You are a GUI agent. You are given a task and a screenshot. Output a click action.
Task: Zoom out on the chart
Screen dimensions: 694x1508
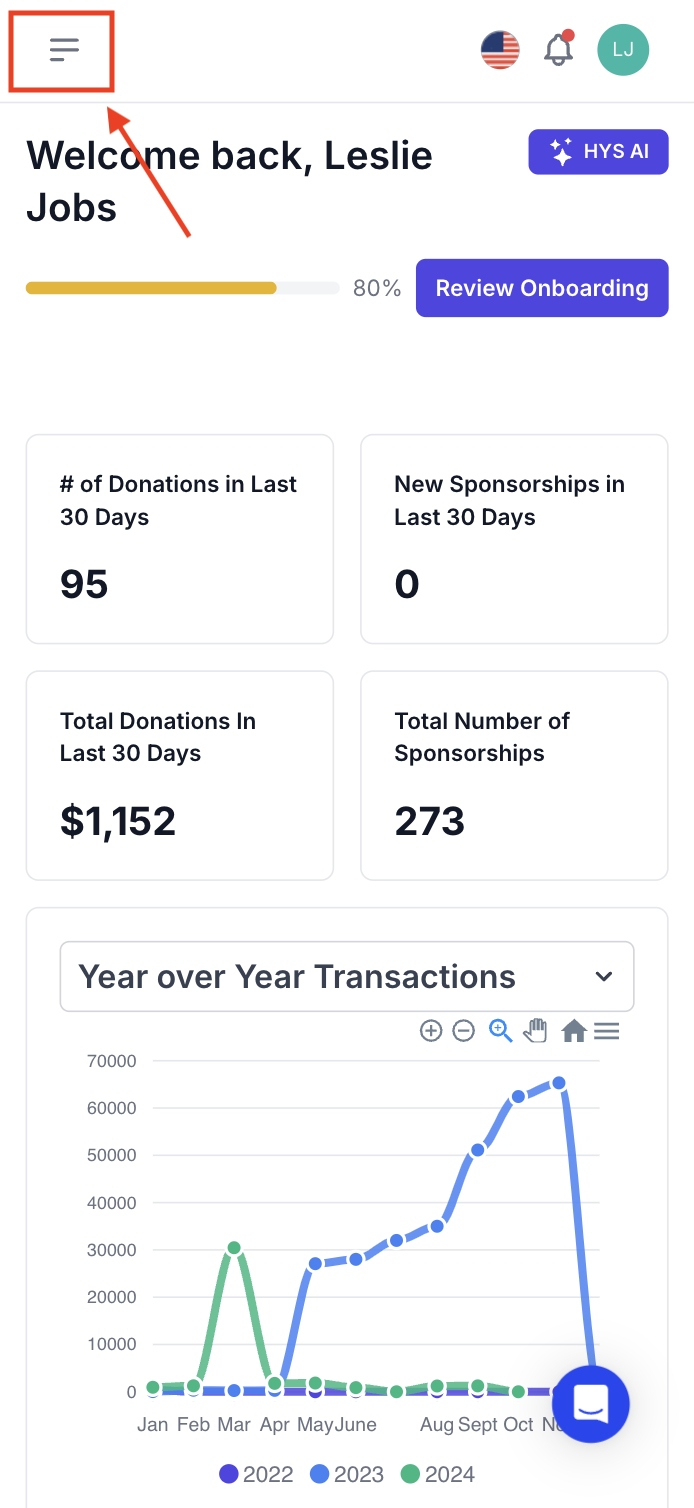(x=463, y=1031)
